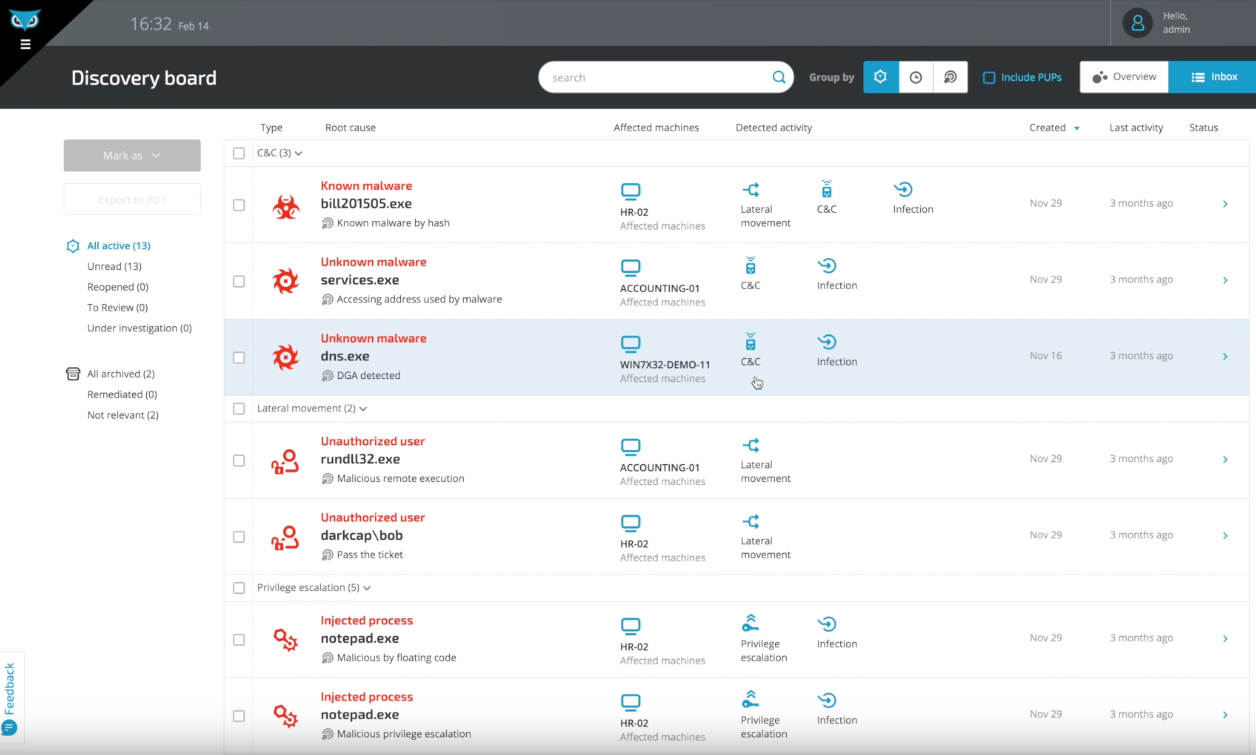1256x755 pixels.
Task: Click the hamburger menu icon
Action: pyautogui.click(x=25, y=44)
